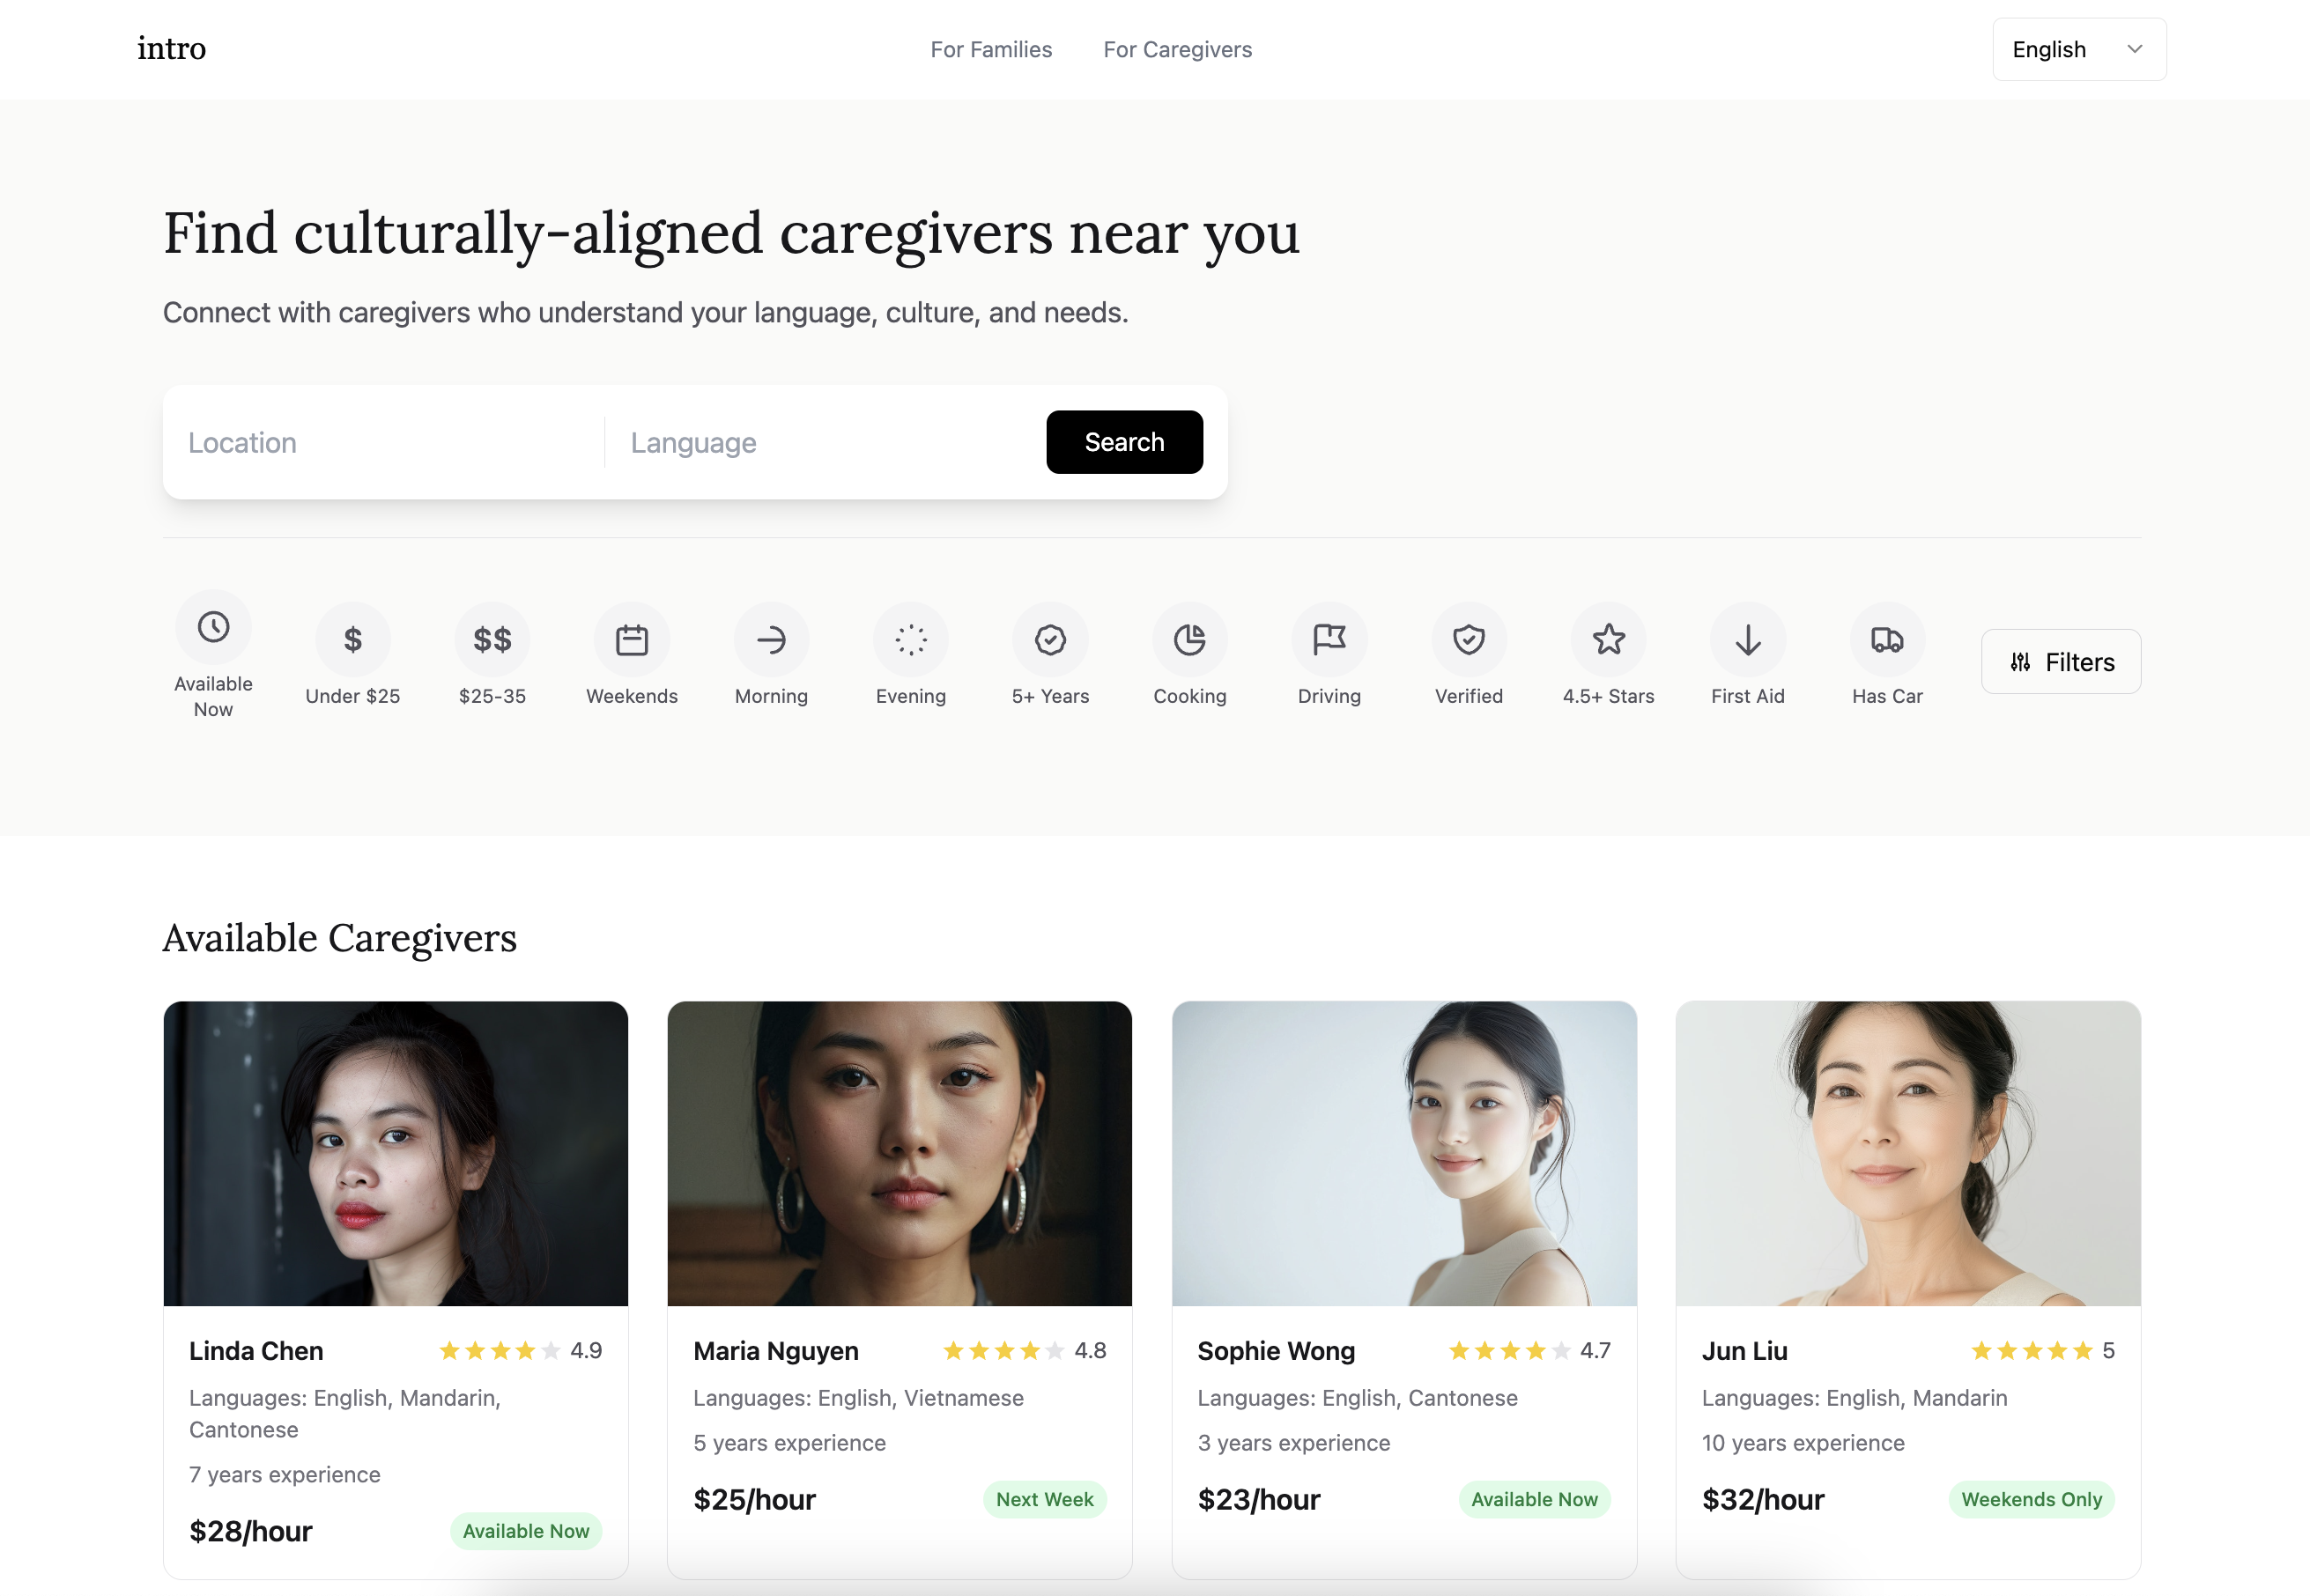Screen dimensions: 2310x1596
Task: Open the English language dropdown
Action: 2078,48
